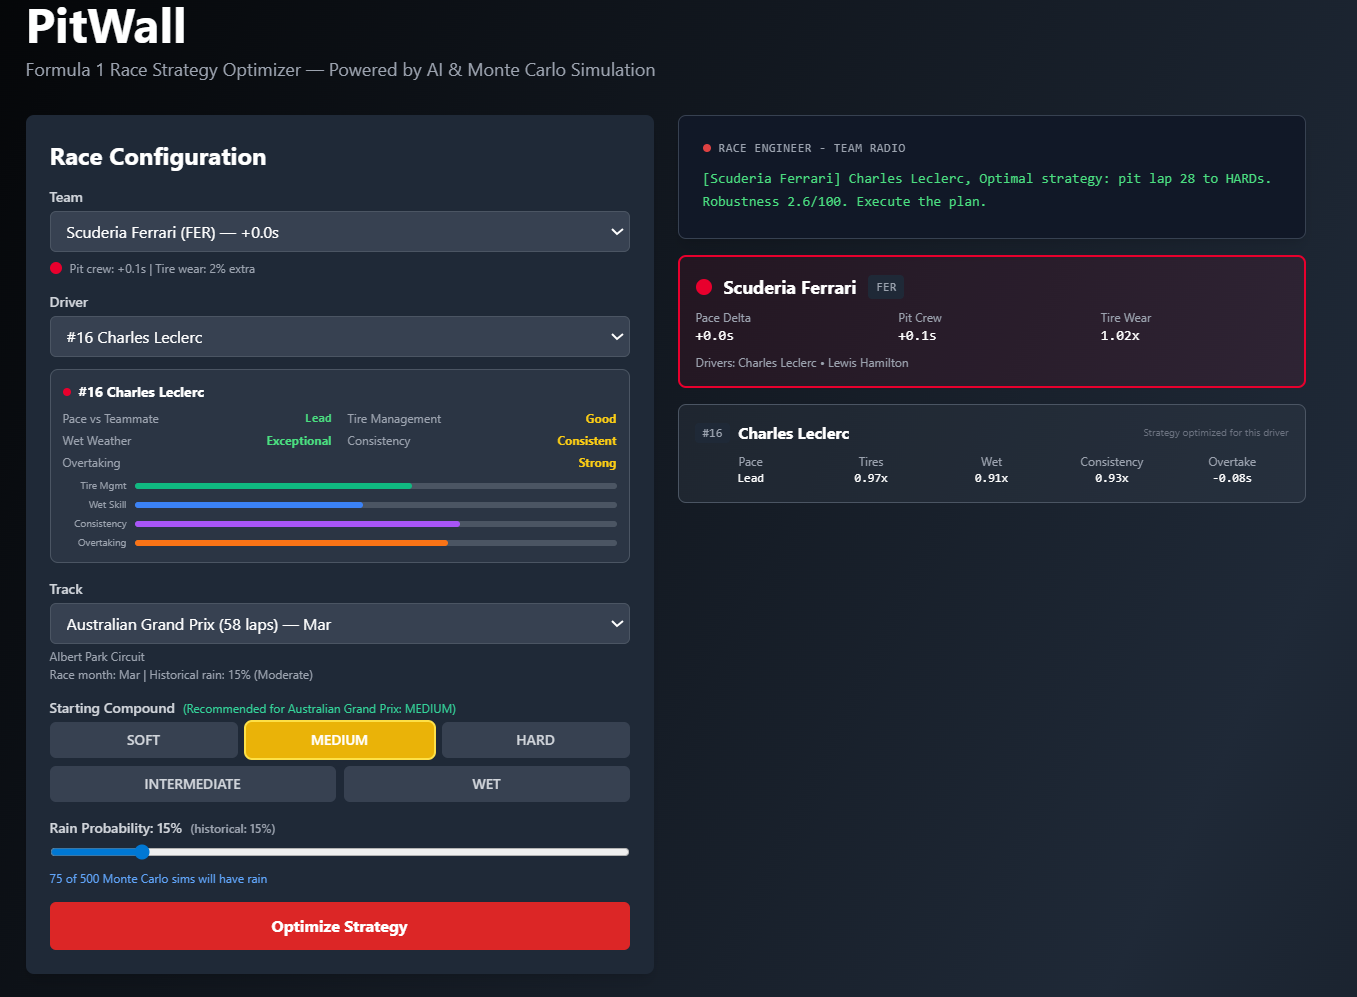Click the Historical rain 15% (Moderate) text
1357x997 pixels.
231,675
